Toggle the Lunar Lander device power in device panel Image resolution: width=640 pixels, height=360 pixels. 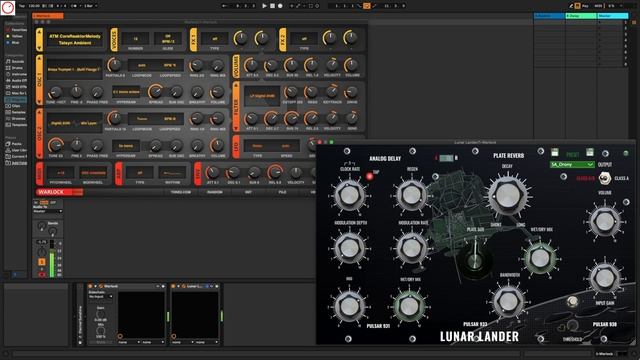click(x=173, y=287)
